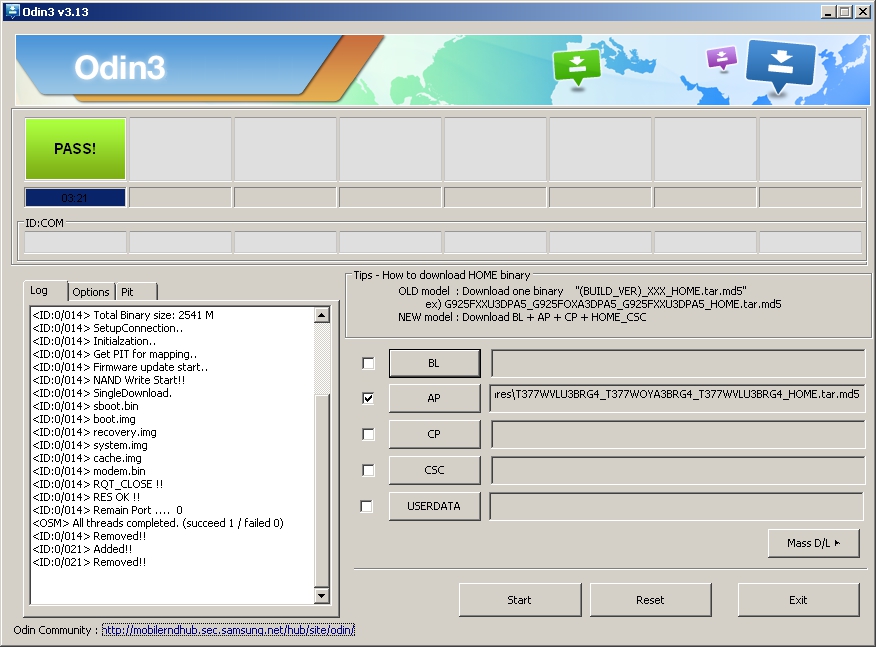Viewport: 876px width, 647px height.
Task: Click the USERDATA file button
Action: pyautogui.click(x=434, y=506)
